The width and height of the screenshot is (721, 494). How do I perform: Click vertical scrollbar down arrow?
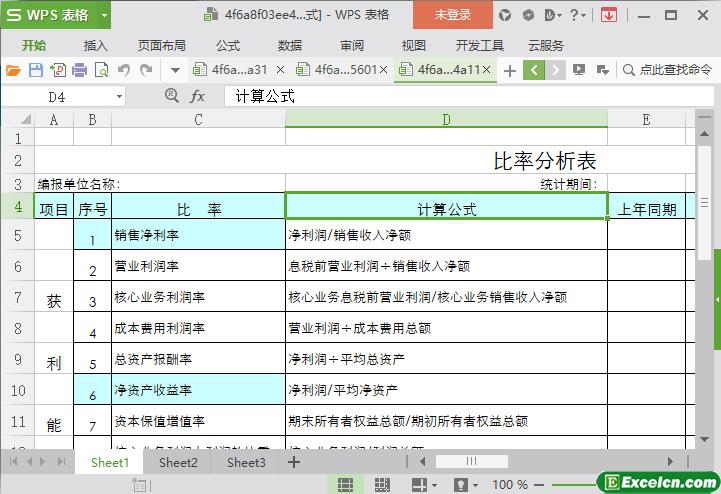(x=704, y=440)
